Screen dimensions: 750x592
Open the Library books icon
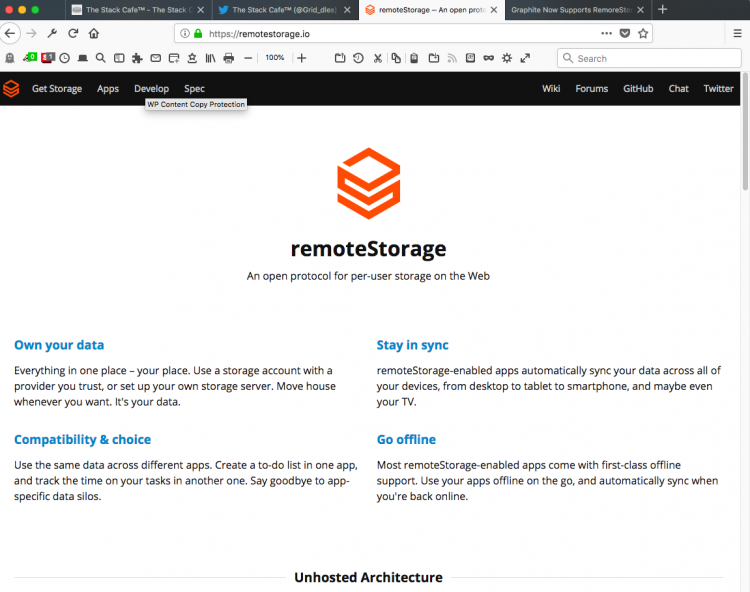(x=210, y=58)
